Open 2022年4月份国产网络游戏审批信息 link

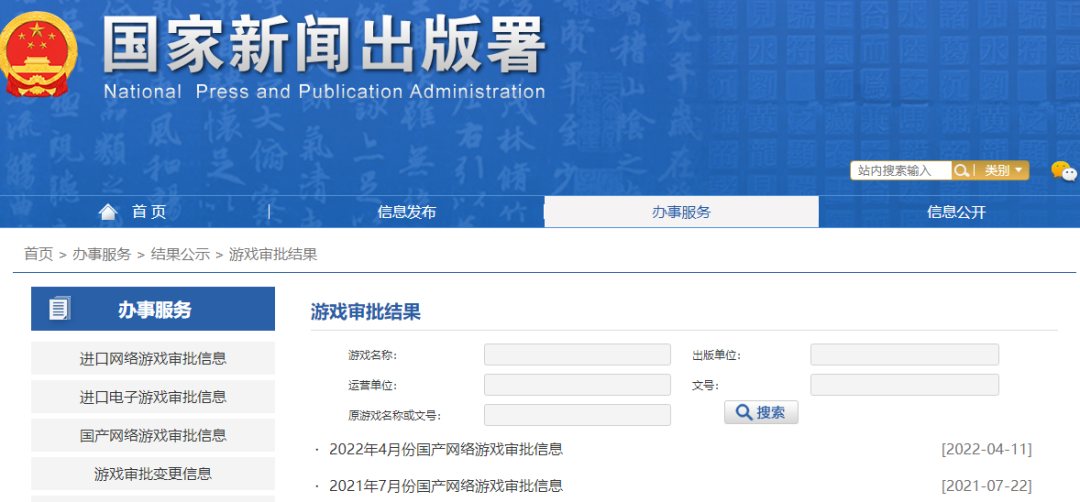coord(446,450)
